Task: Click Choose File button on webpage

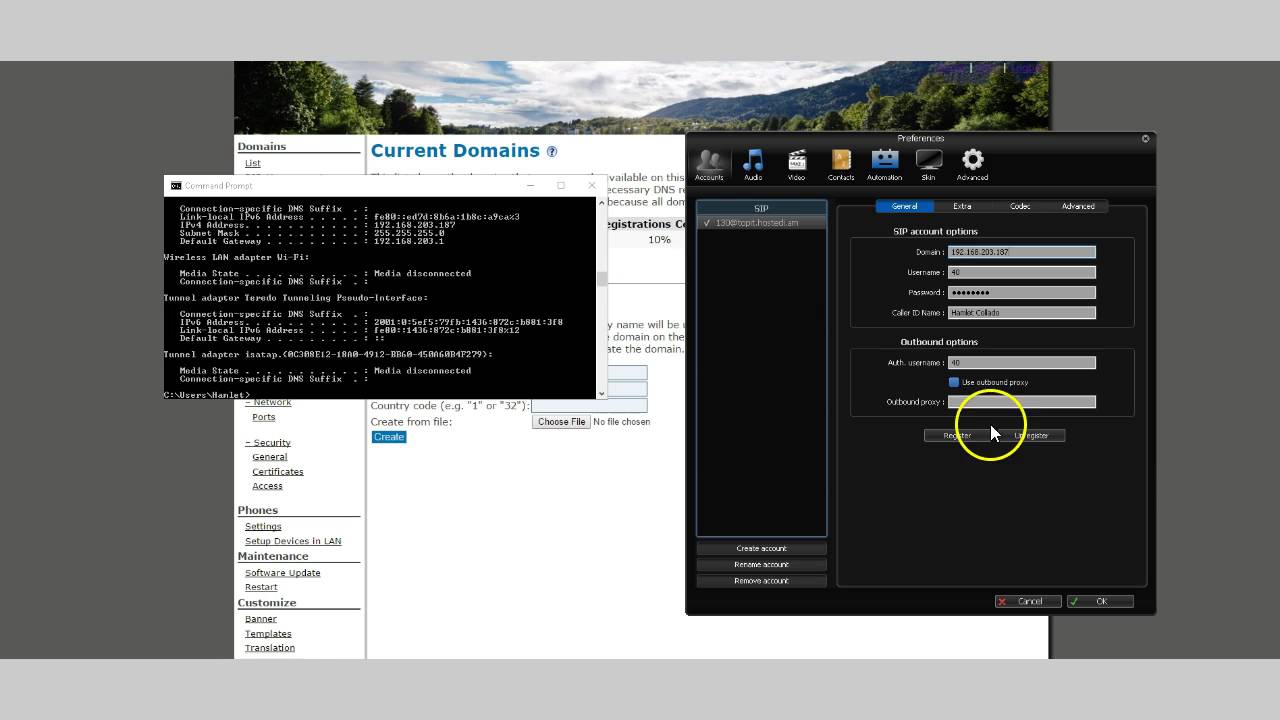Action: pos(561,422)
